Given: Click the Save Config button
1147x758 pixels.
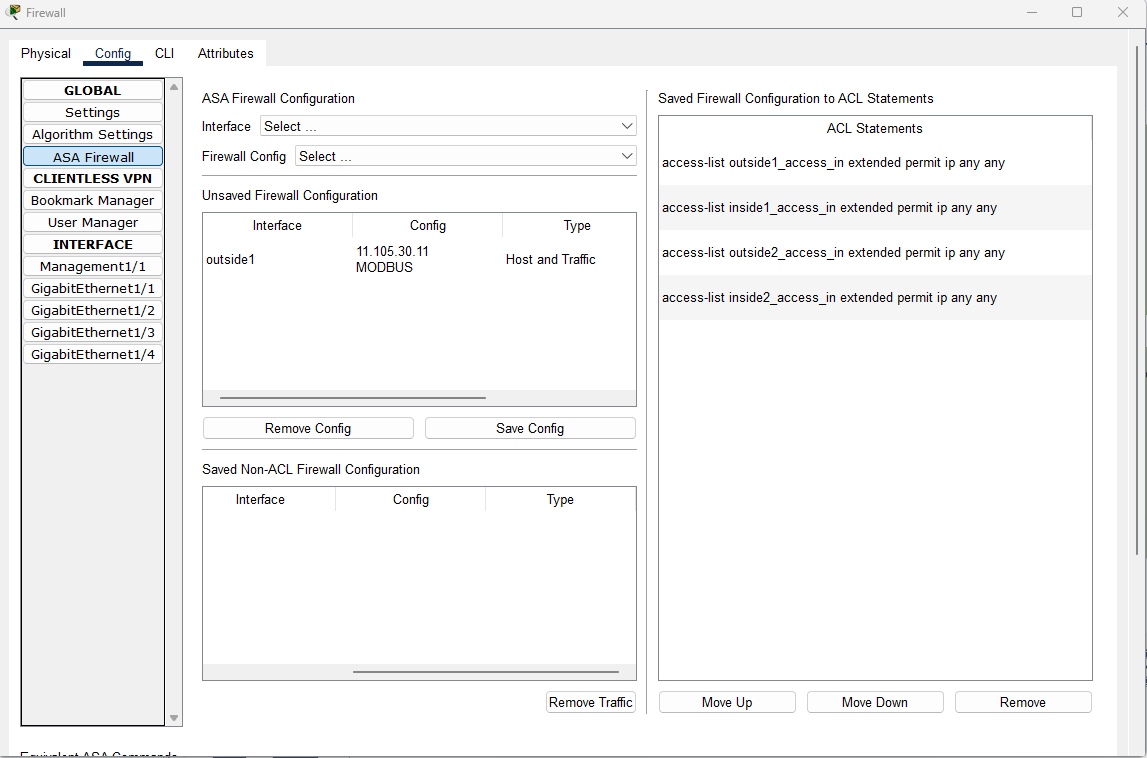Looking at the screenshot, I should (x=530, y=427).
